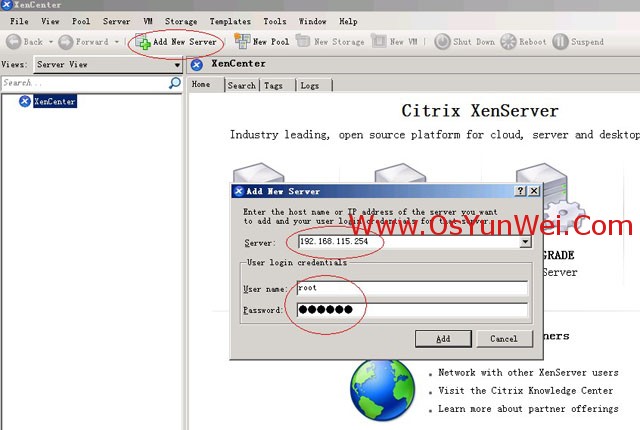Click Add New Server toolbar button
Viewport: 640px width, 430px height.
(176, 42)
